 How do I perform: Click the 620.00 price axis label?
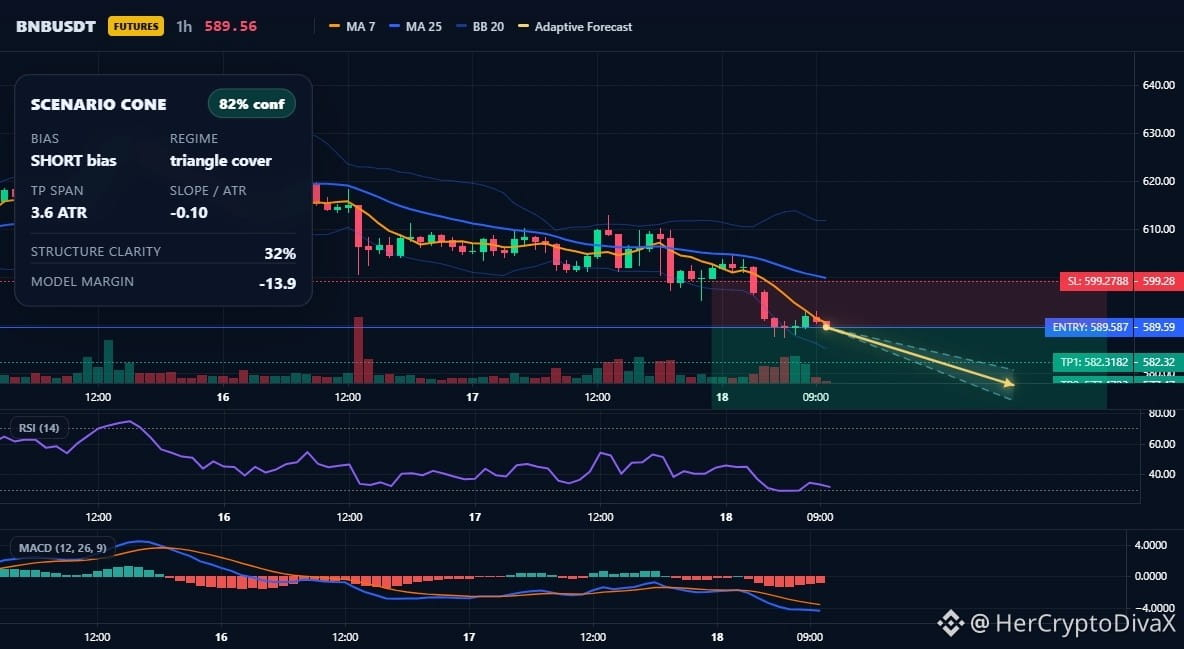[x=1159, y=181]
